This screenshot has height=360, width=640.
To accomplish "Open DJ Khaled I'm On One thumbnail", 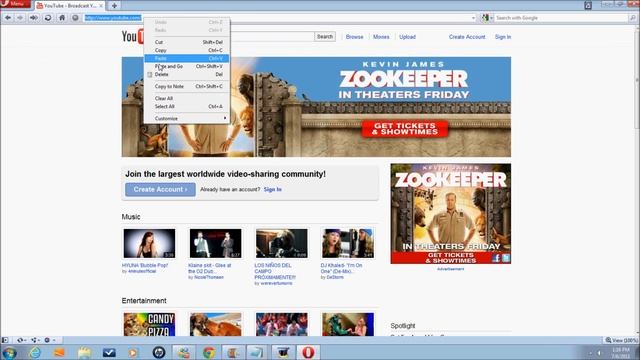I will point(348,243).
